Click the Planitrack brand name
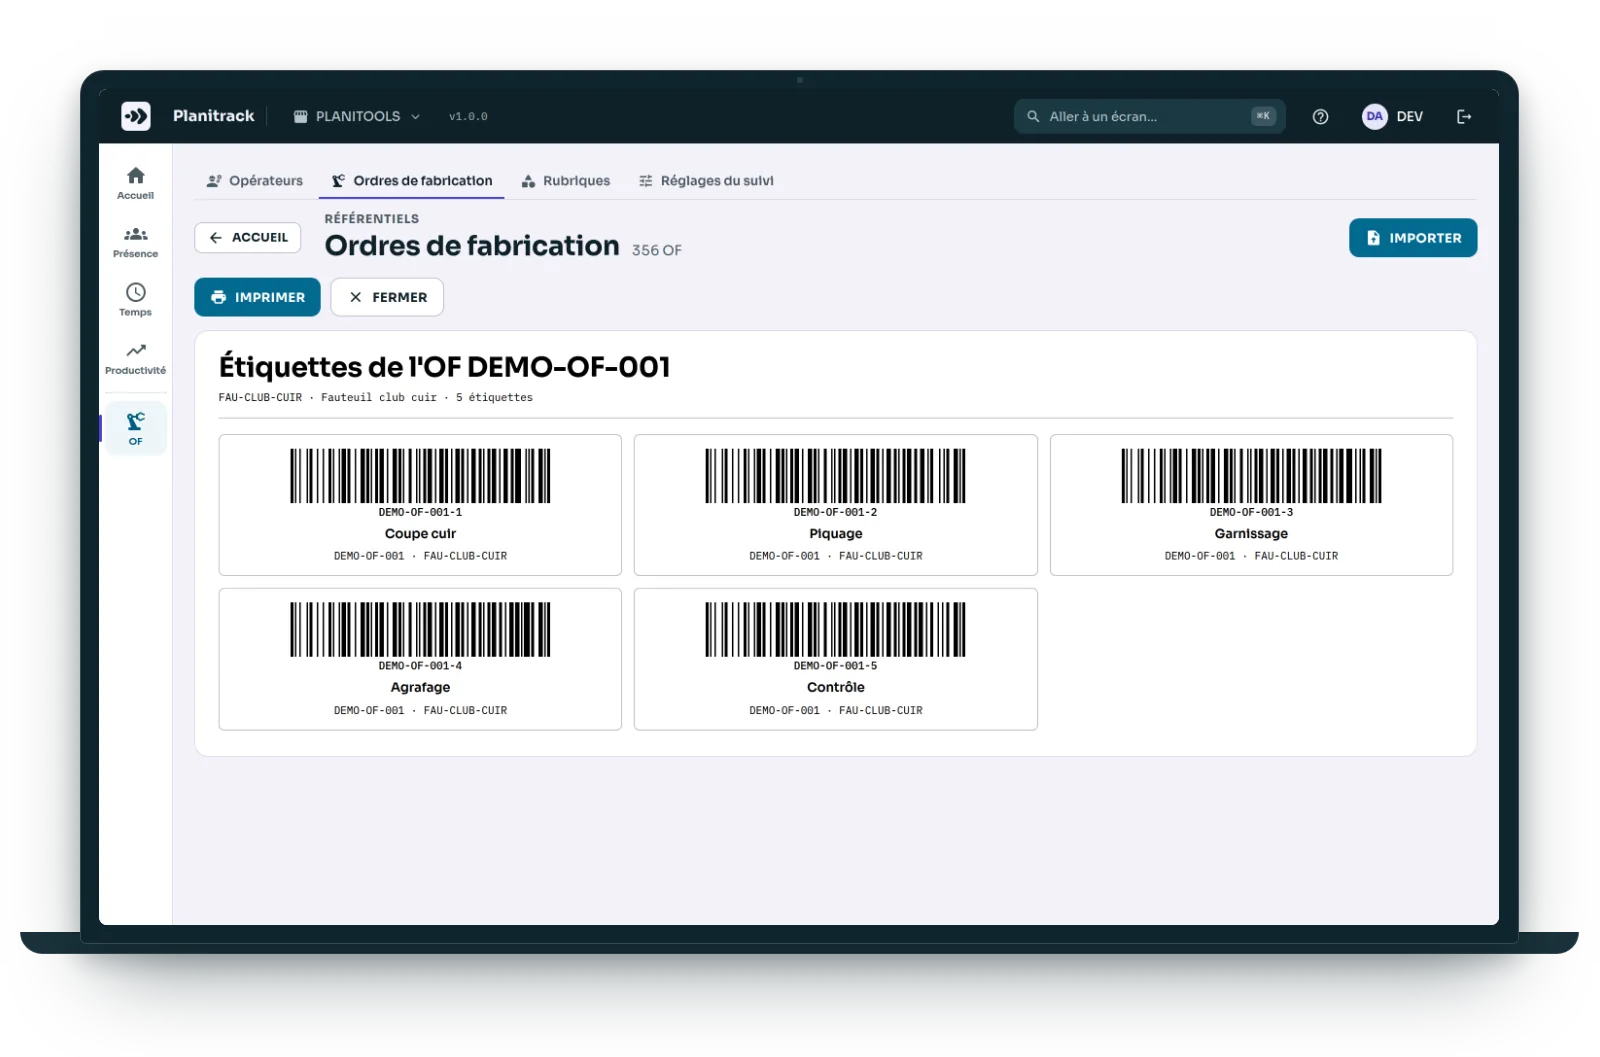The height and width of the screenshot is (1057, 1600). 213,116
